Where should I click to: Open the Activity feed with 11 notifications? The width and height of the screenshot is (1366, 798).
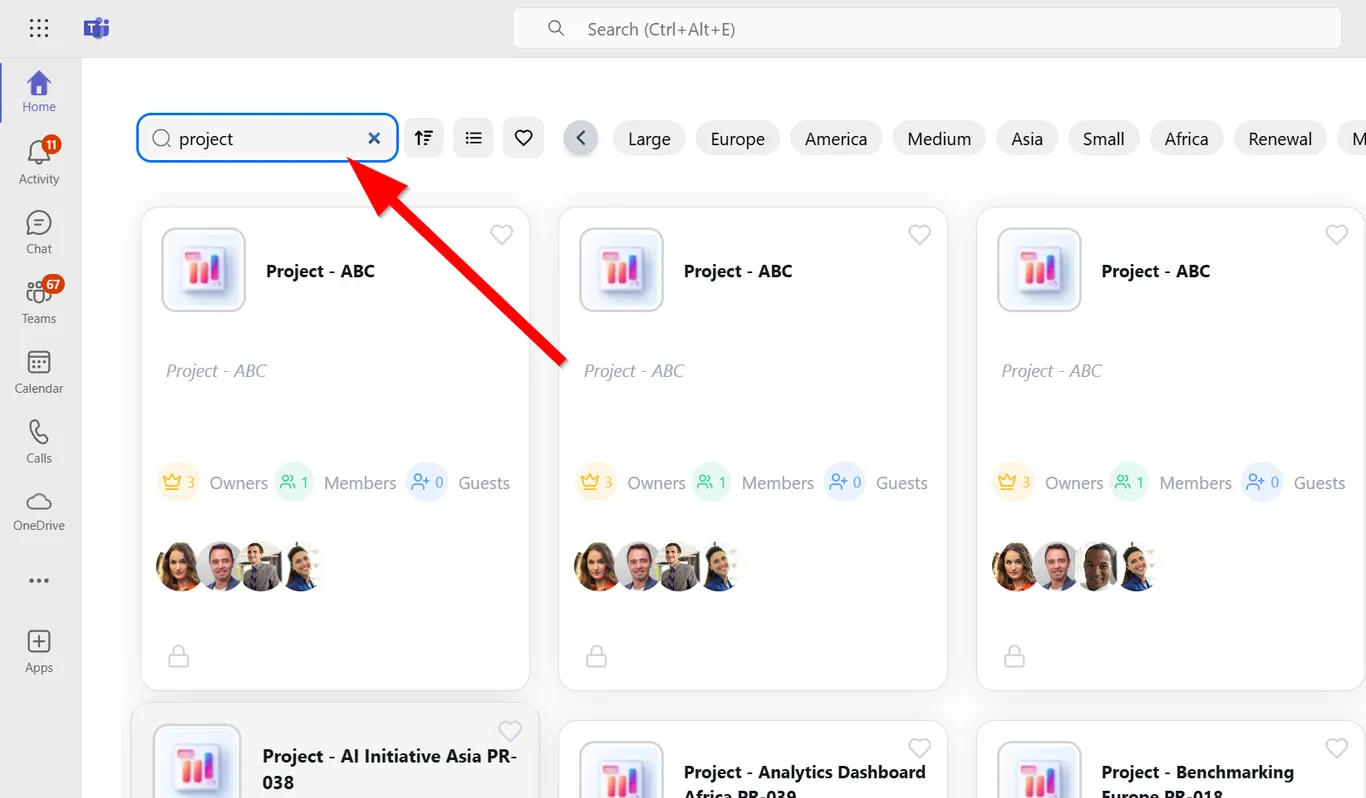[x=39, y=162]
